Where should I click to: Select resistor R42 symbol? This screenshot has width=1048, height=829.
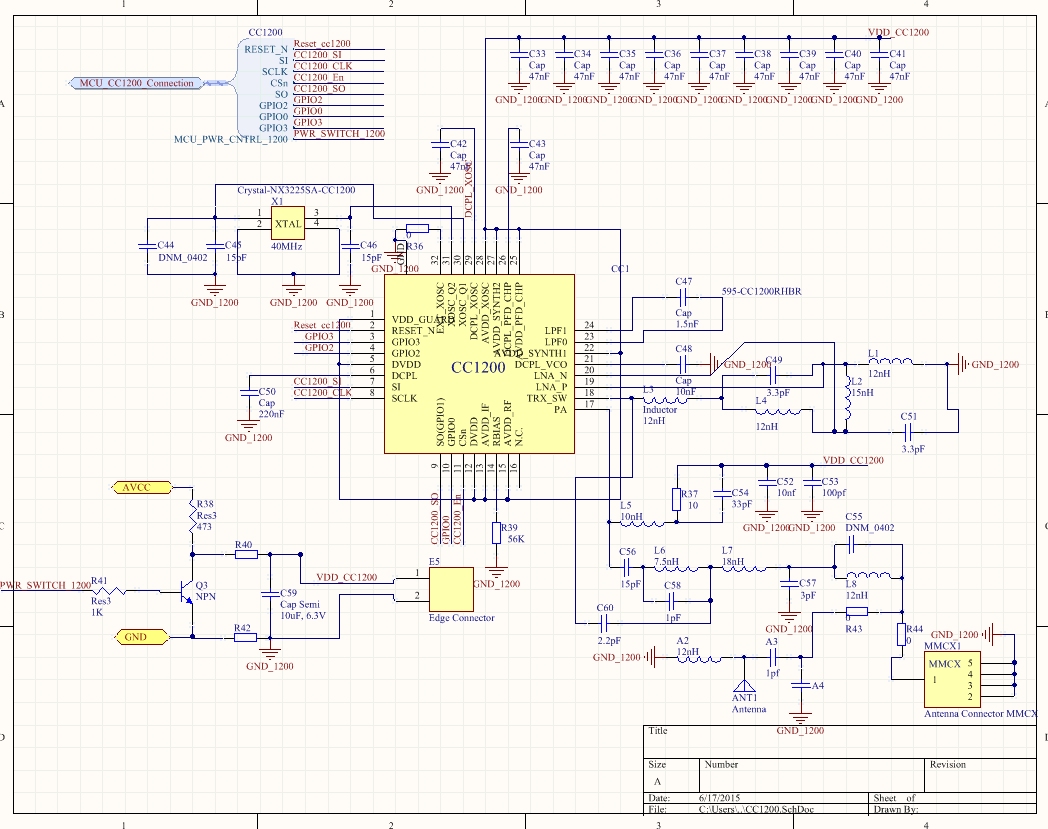coord(245,637)
